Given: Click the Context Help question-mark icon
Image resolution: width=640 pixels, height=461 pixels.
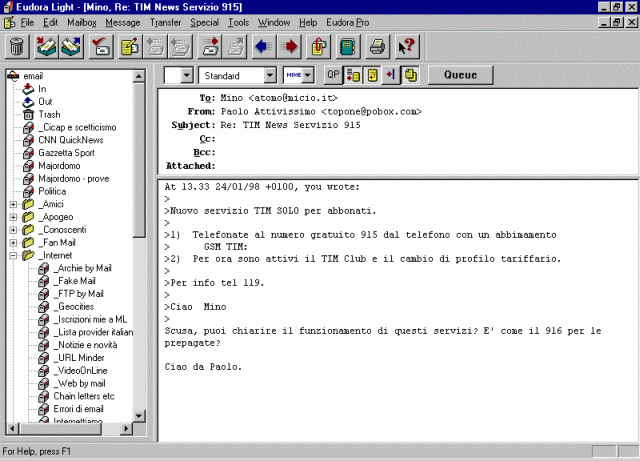Looking at the screenshot, I should (x=407, y=47).
